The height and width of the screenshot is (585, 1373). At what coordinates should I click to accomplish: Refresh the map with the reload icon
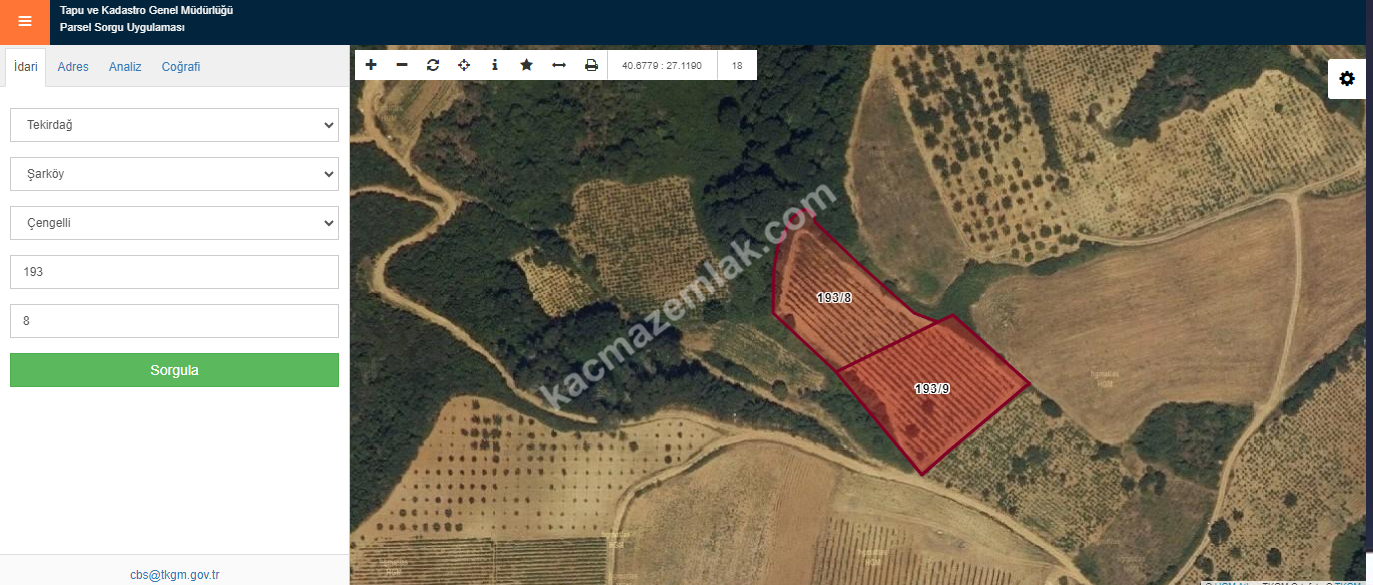(433, 65)
